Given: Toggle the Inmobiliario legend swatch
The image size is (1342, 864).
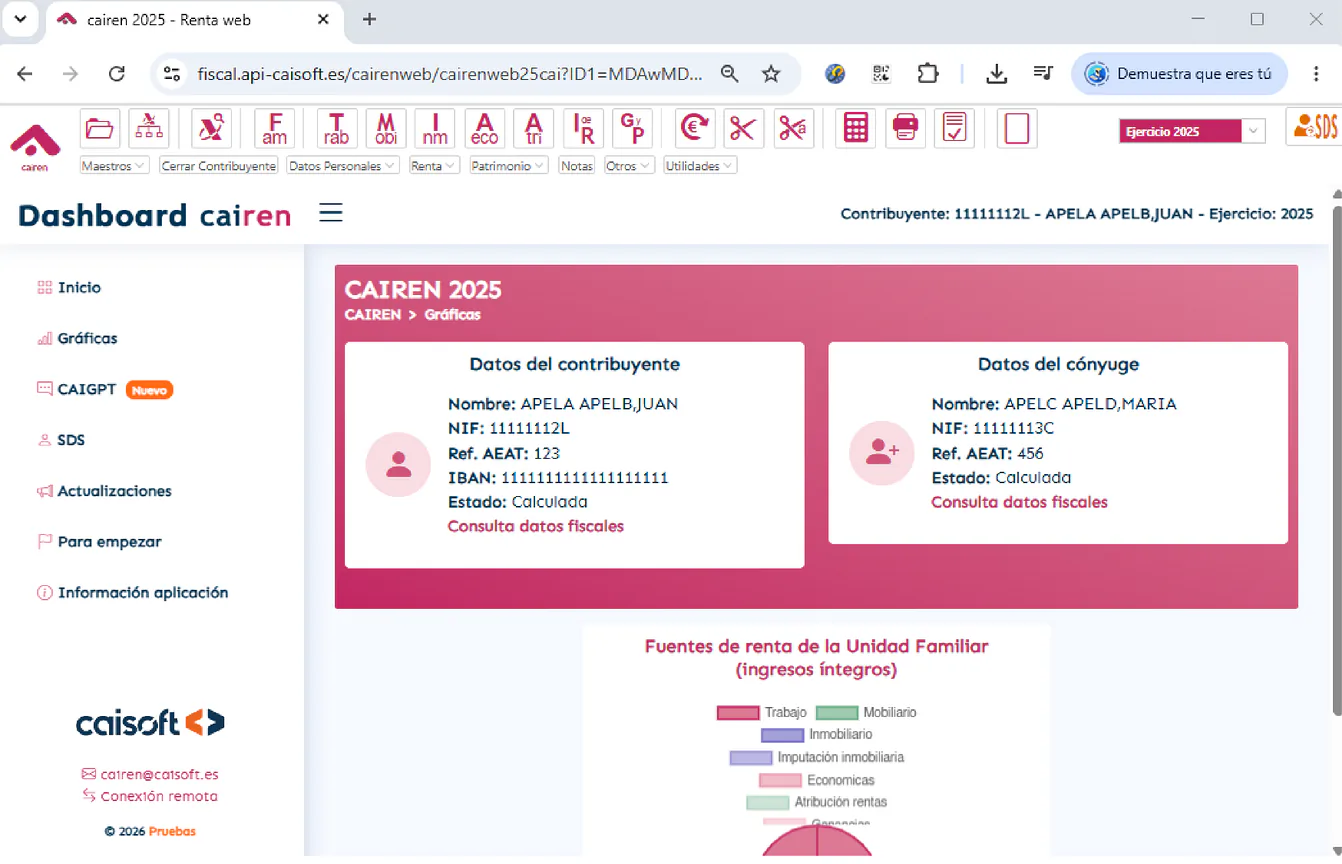Looking at the screenshot, I should point(782,735).
